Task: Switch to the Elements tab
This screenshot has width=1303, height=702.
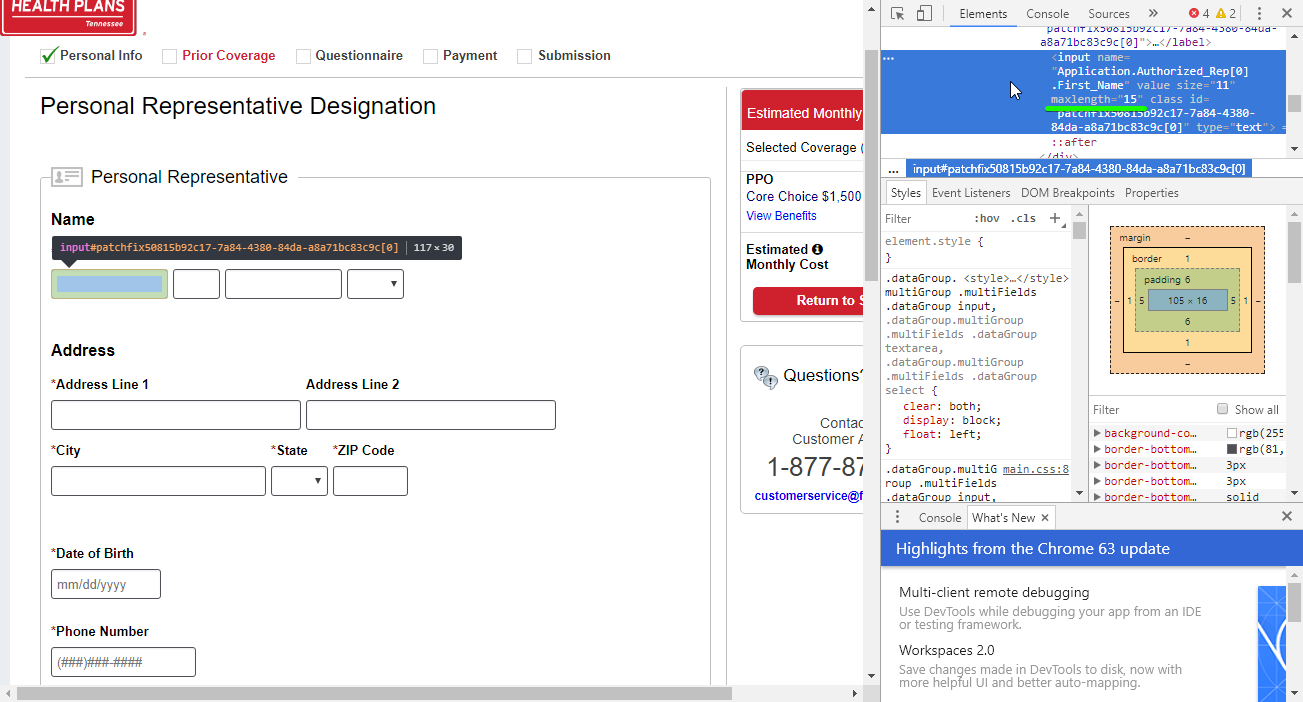Action: [x=983, y=14]
